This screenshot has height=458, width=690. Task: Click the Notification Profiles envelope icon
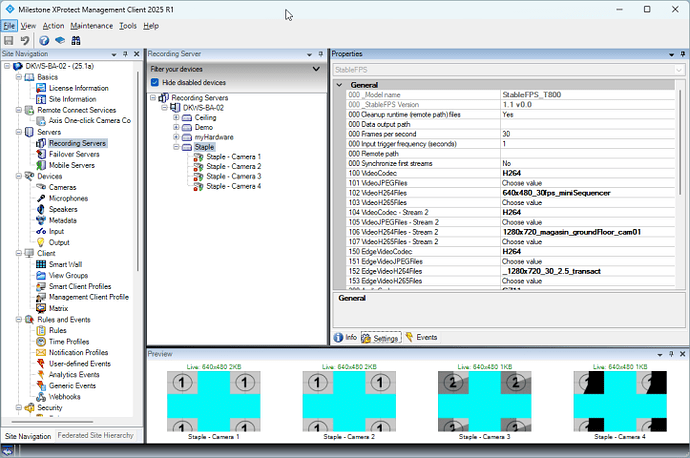[41, 352]
